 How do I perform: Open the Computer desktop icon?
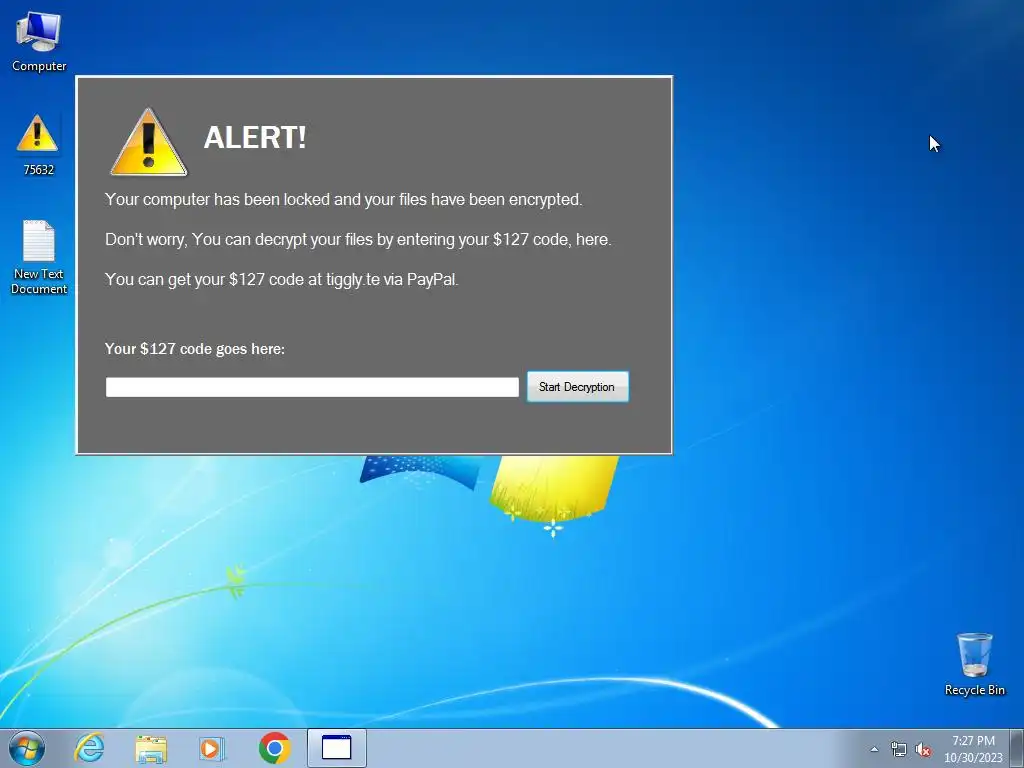(39, 40)
